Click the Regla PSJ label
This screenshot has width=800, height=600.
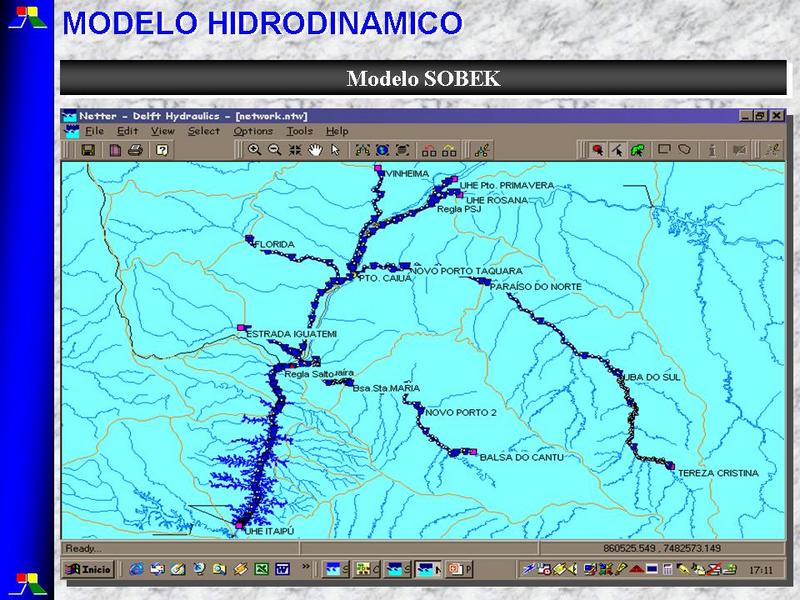(x=459, y=209)
